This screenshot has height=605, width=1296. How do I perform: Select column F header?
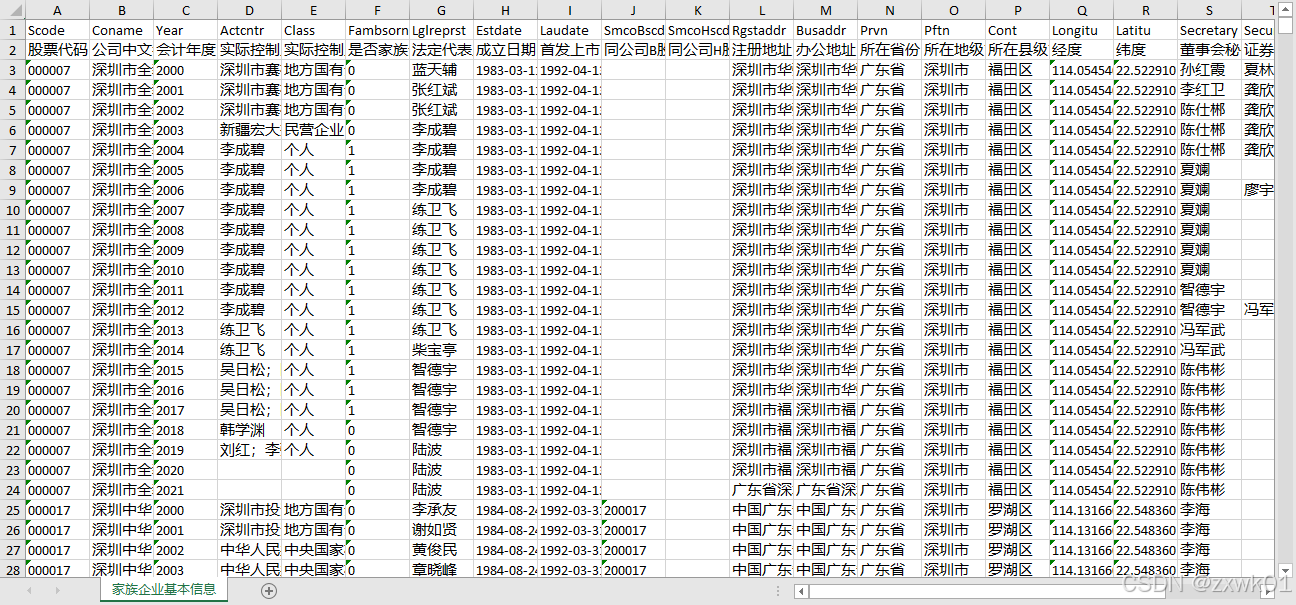[x=377, y=10]
